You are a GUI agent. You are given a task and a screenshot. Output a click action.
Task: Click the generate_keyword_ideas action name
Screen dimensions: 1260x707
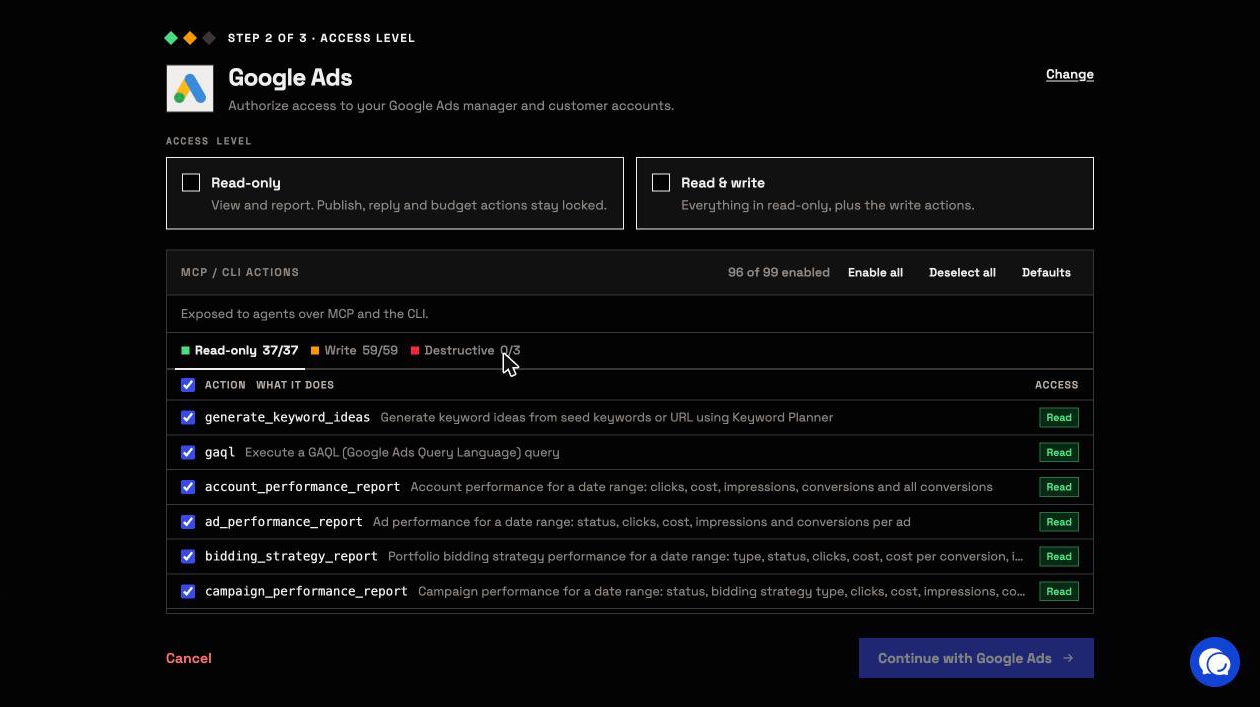(287, 417)
